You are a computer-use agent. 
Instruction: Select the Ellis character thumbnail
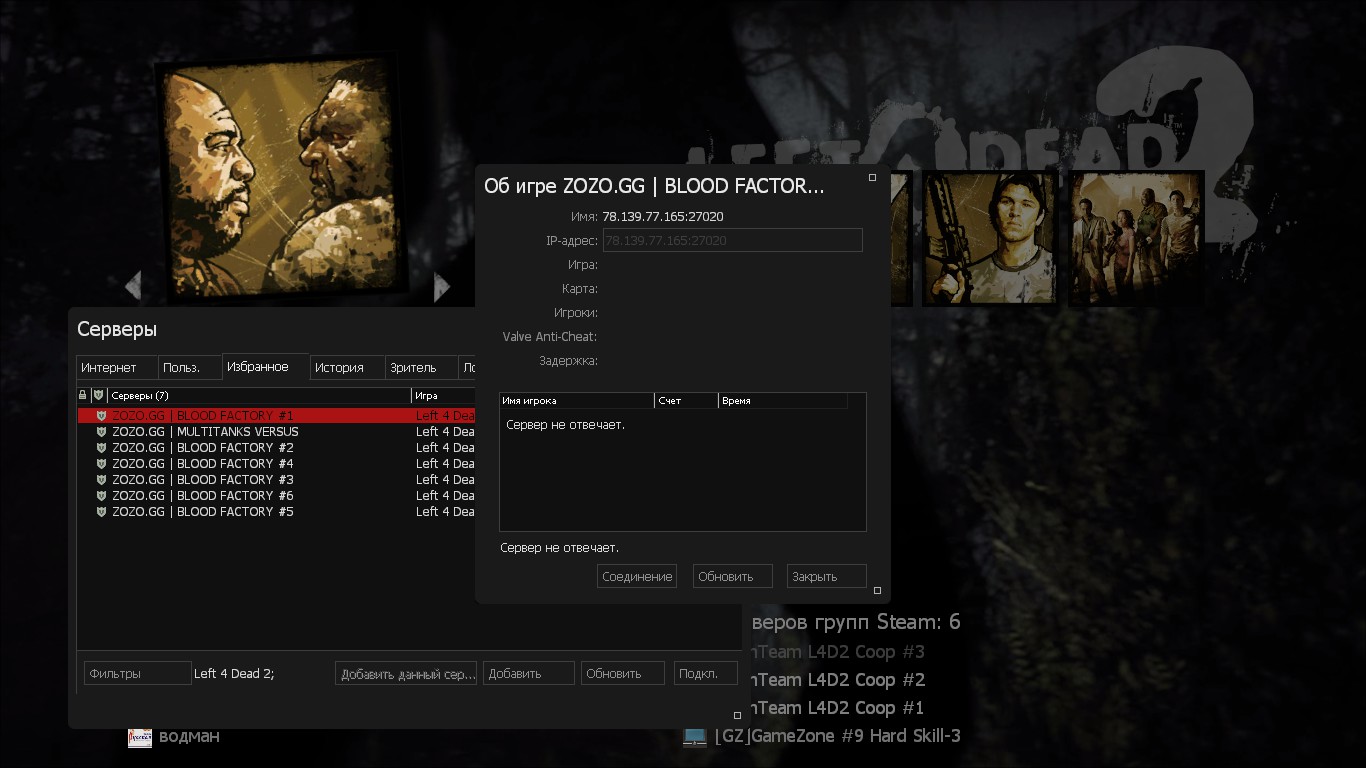click(x=990, y=238)
